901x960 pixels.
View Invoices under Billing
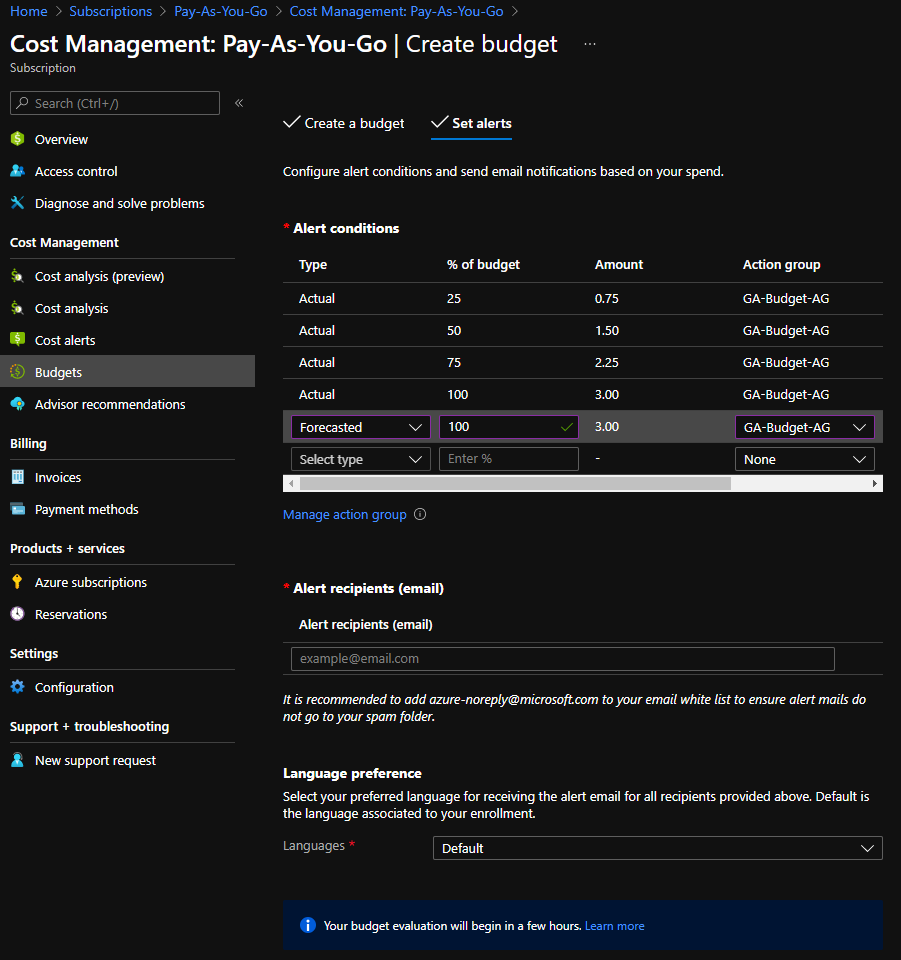tap(58, 477)
